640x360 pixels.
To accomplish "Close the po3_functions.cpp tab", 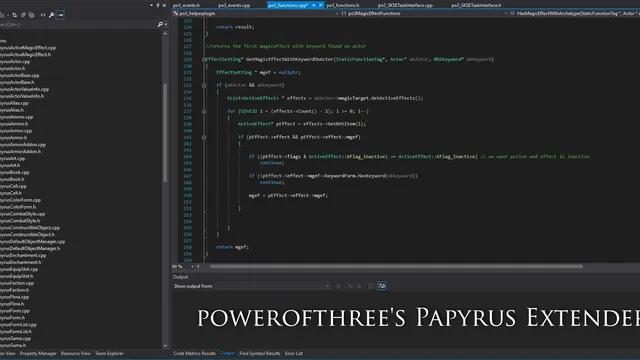I will [x=320, y=5].
